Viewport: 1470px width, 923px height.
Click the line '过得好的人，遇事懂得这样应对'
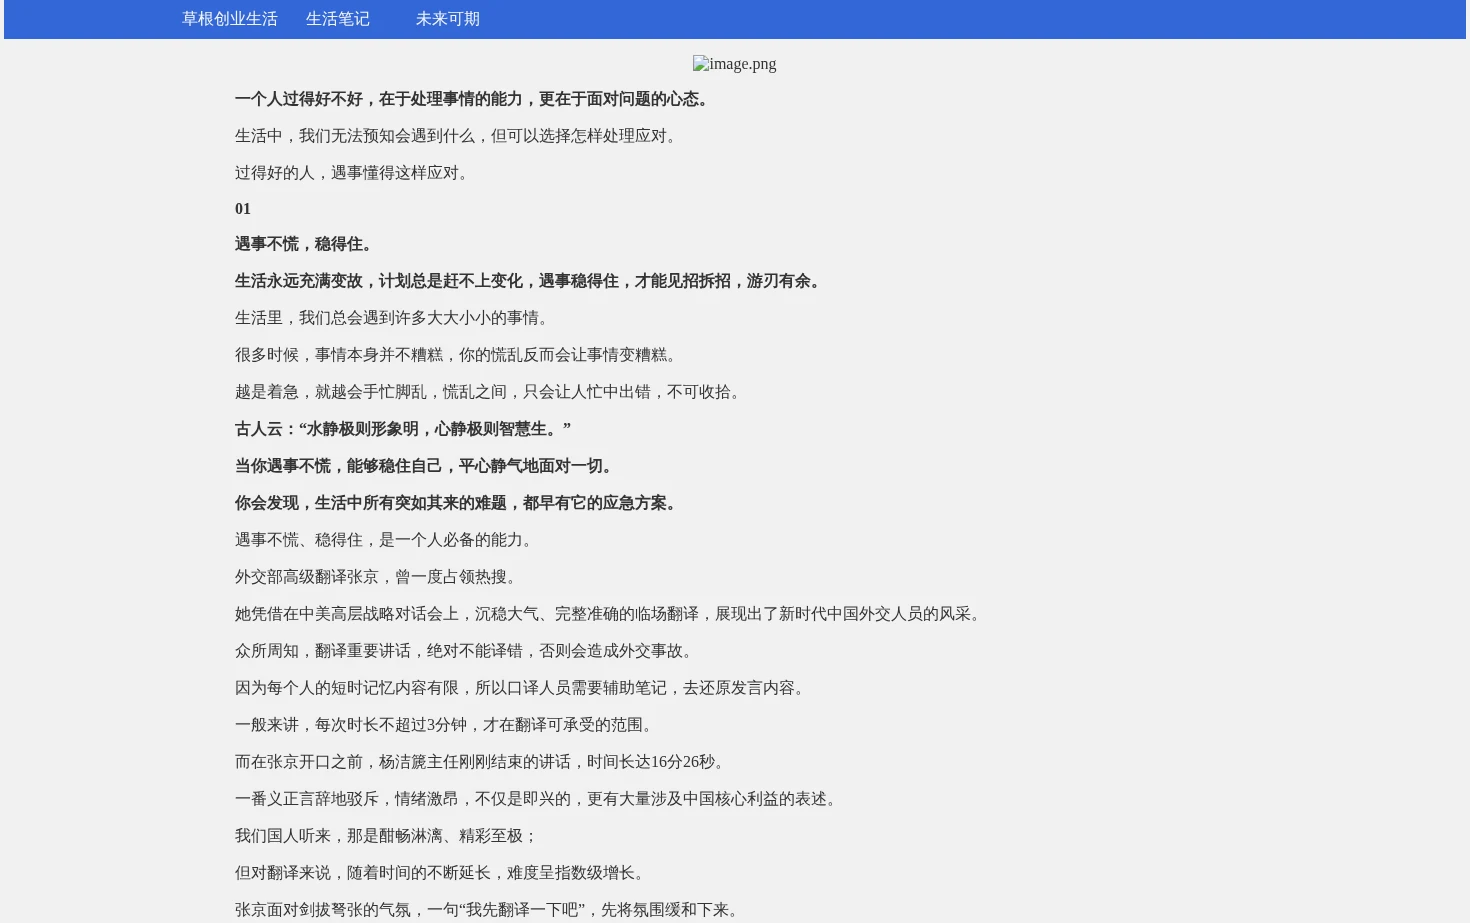click(354, 173)
